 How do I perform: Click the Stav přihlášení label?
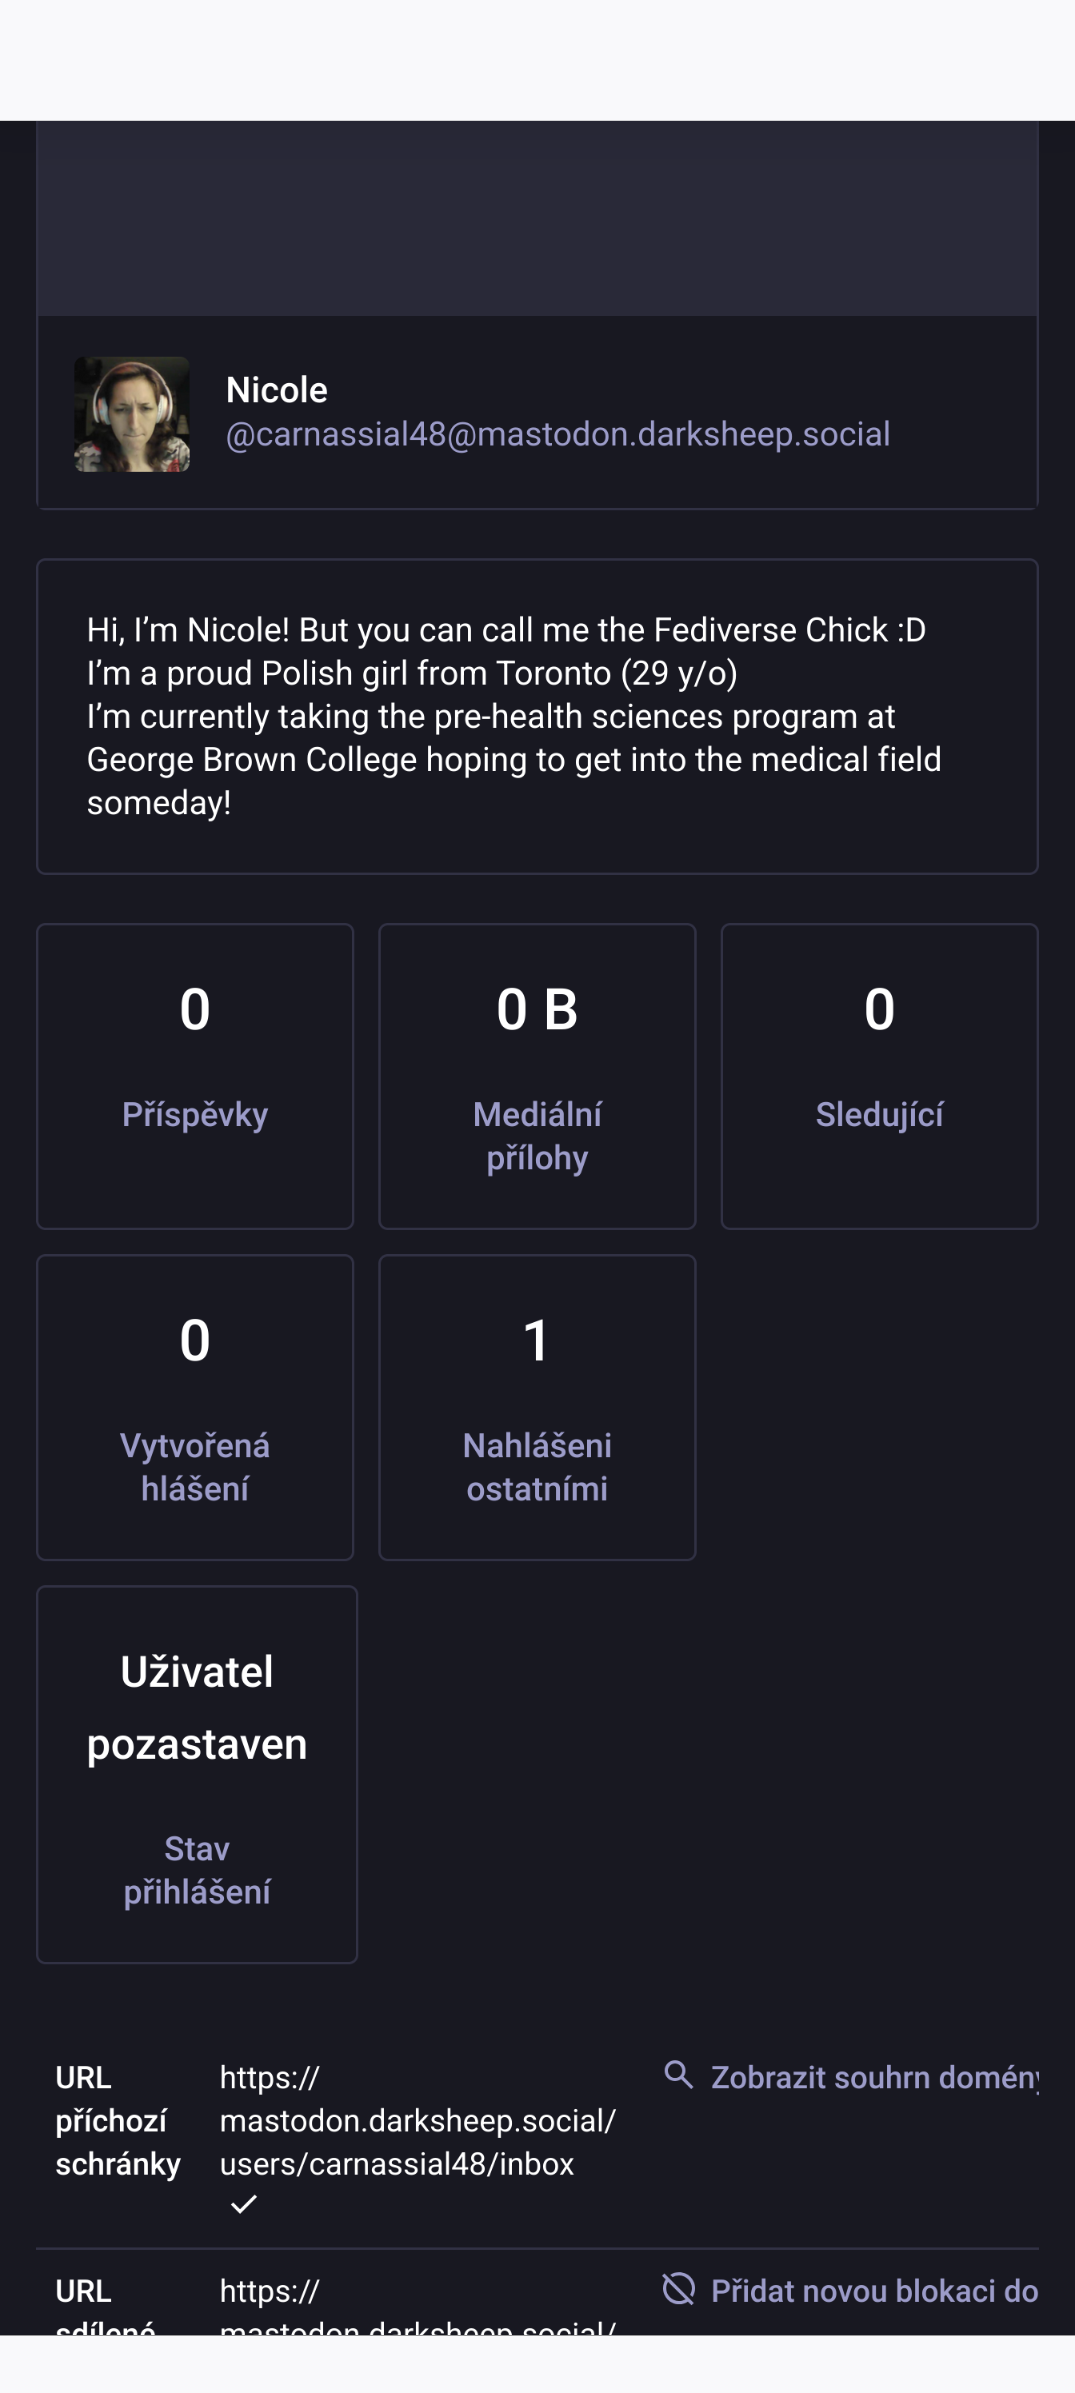[x=197, y=1870]
